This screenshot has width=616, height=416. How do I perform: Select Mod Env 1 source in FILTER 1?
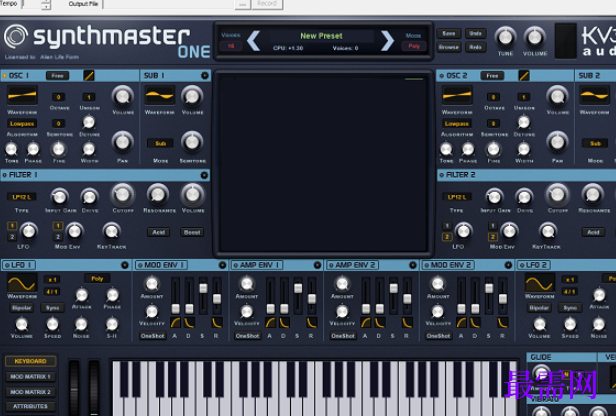tap(58, 225)
